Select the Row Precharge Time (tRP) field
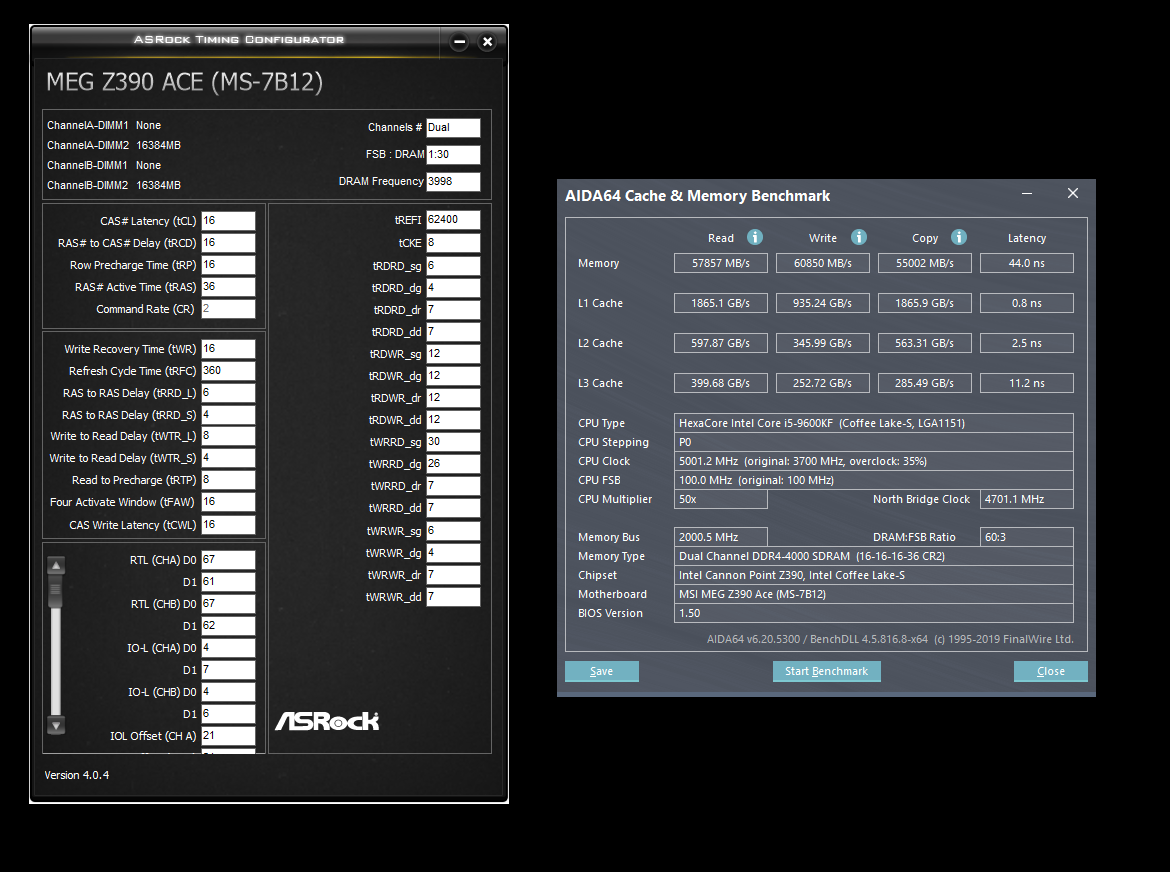 coord(228,265)
